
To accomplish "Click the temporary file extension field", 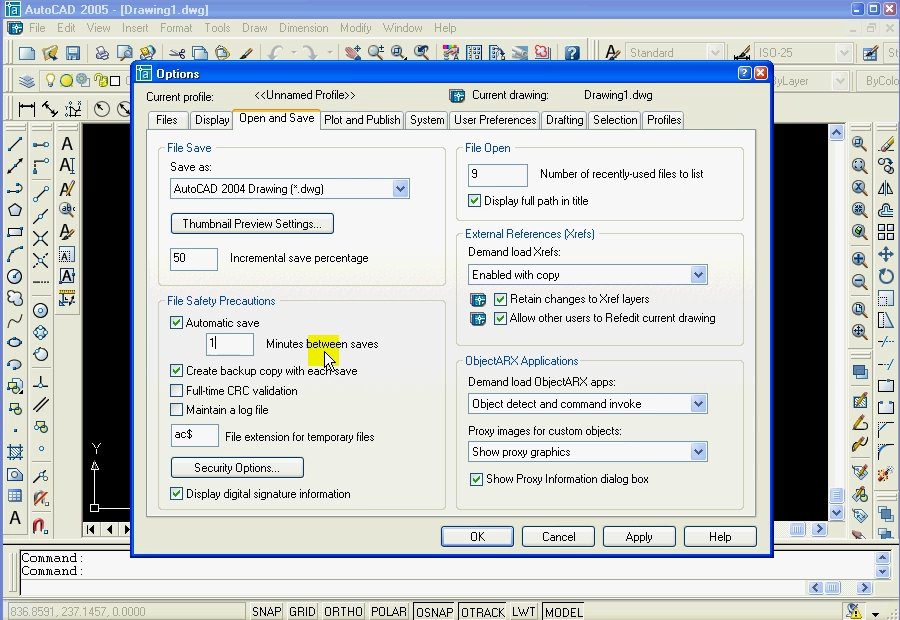I will (x=195, y=435).
